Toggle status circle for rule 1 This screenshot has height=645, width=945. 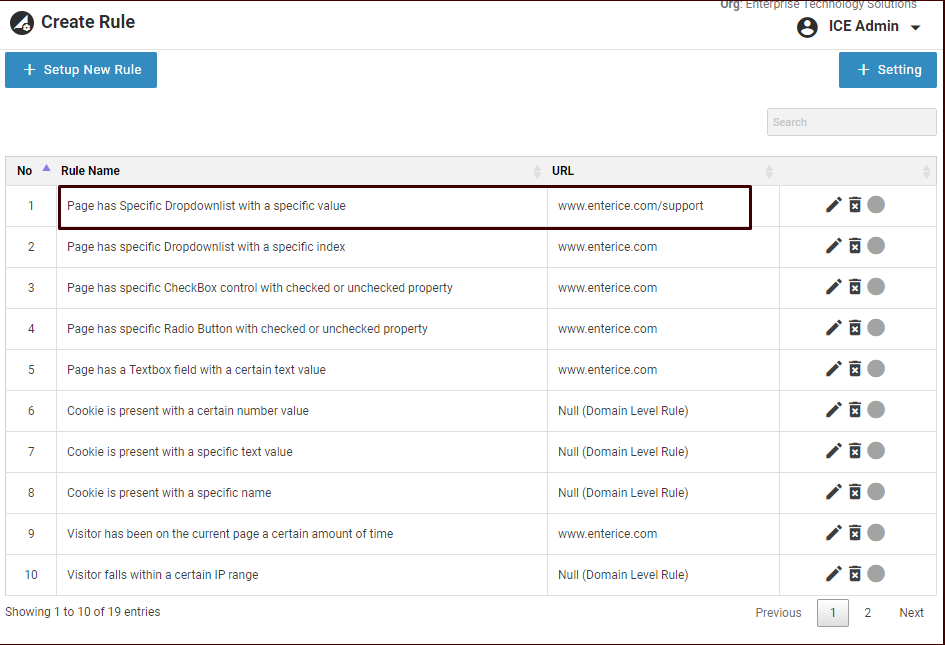876,205
